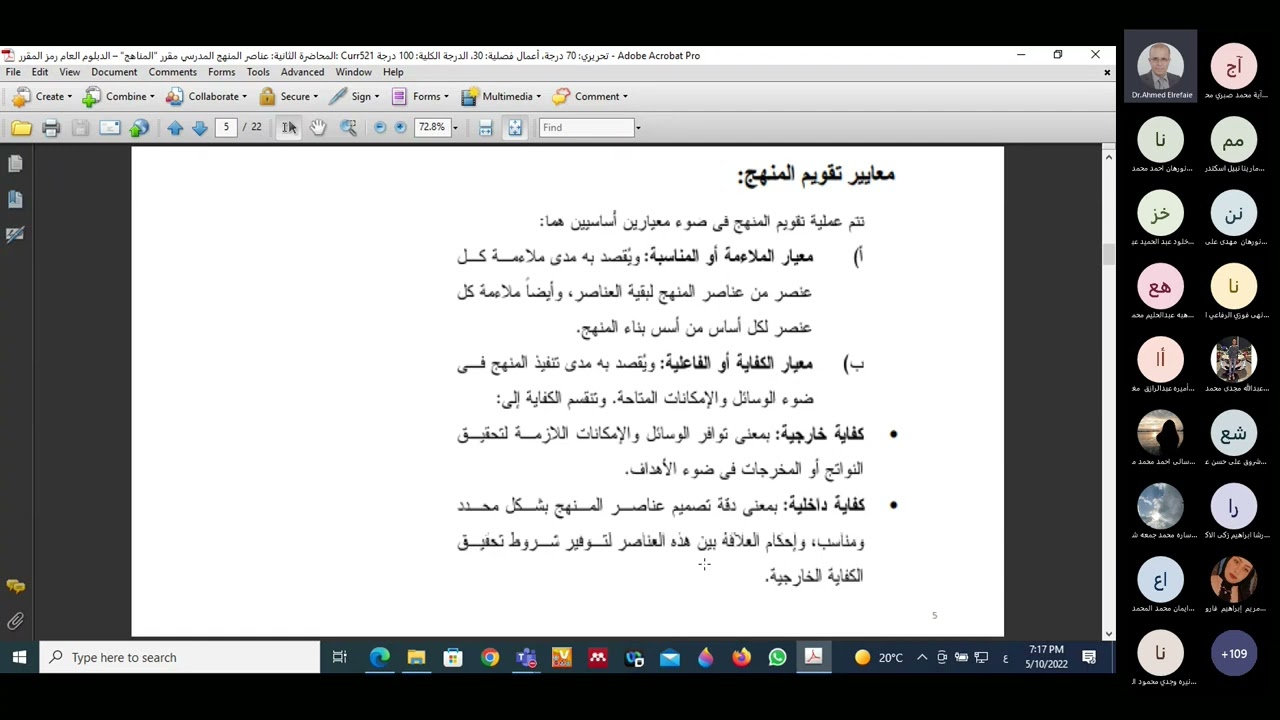Click the Find search box
This screenshot has width=1280, height=720.
586,127
